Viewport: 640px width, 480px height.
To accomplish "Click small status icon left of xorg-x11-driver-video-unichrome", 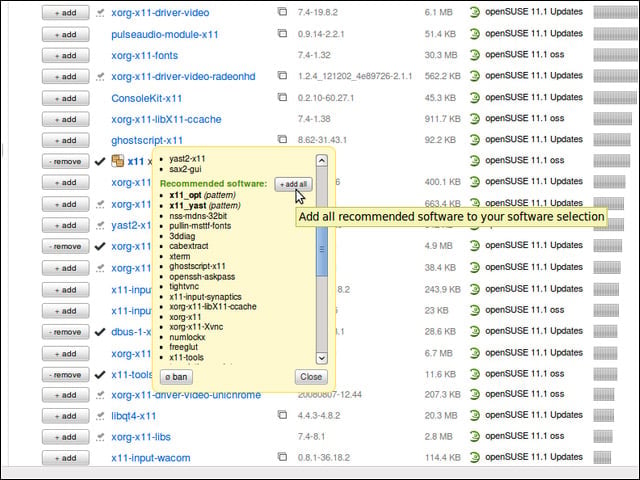I will 100,395.
